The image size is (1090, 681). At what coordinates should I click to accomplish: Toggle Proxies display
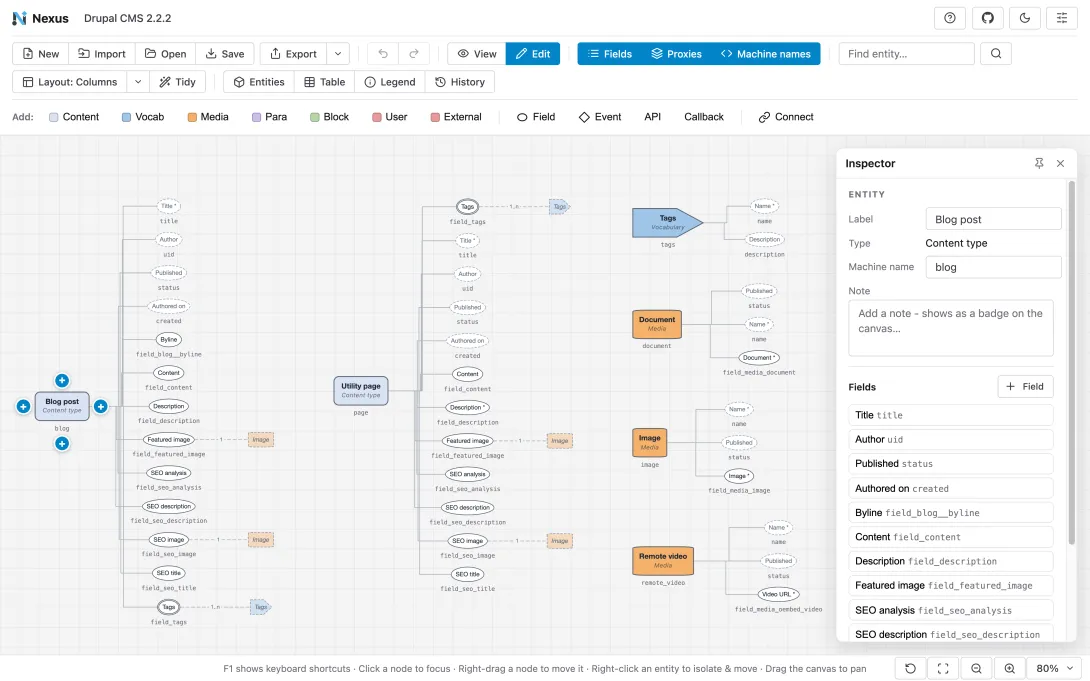pos(676,54)
